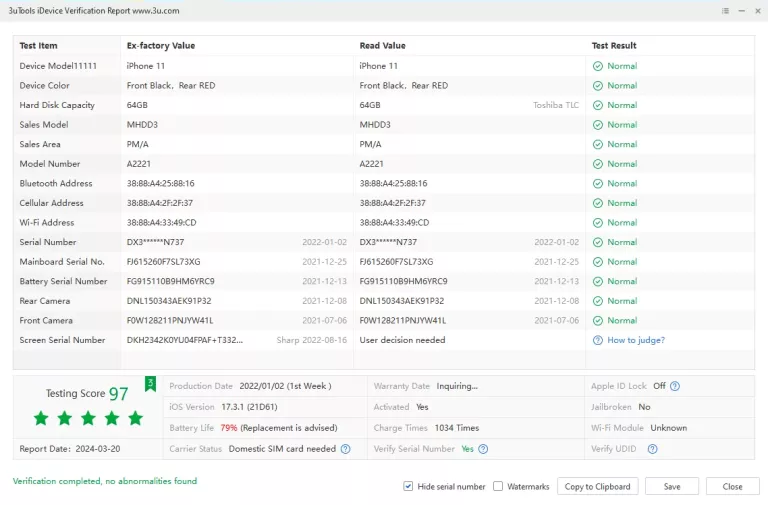Click the Normal check icon for Rear Camera
Screen dimensions: 768x505
pos(598,301)
